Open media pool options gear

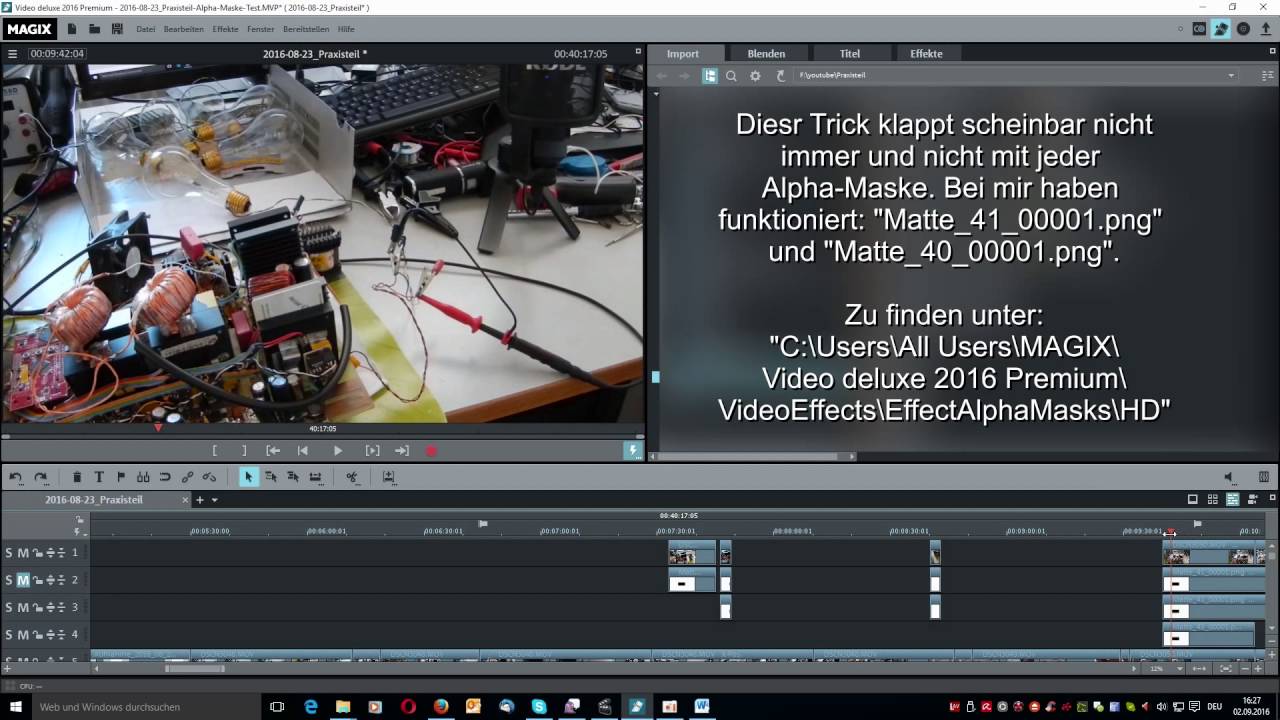755,75
